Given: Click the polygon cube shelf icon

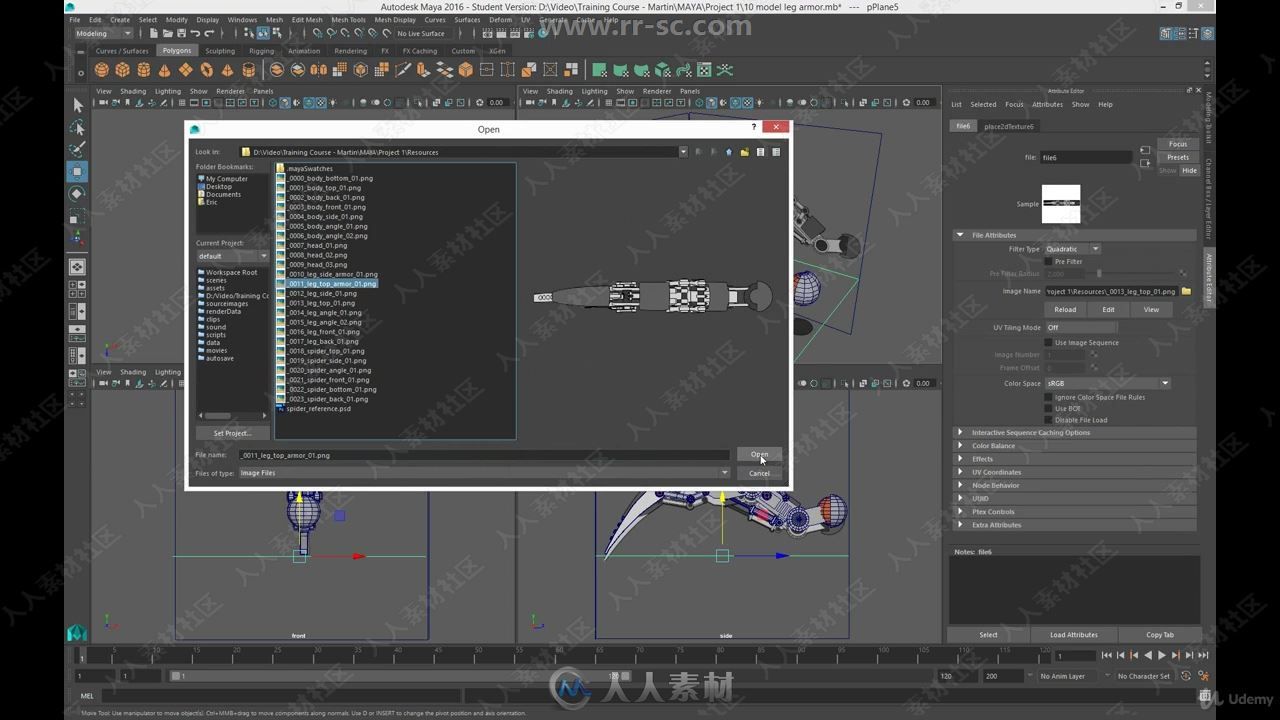Looking at the screenshot, I should pos(122,70).
